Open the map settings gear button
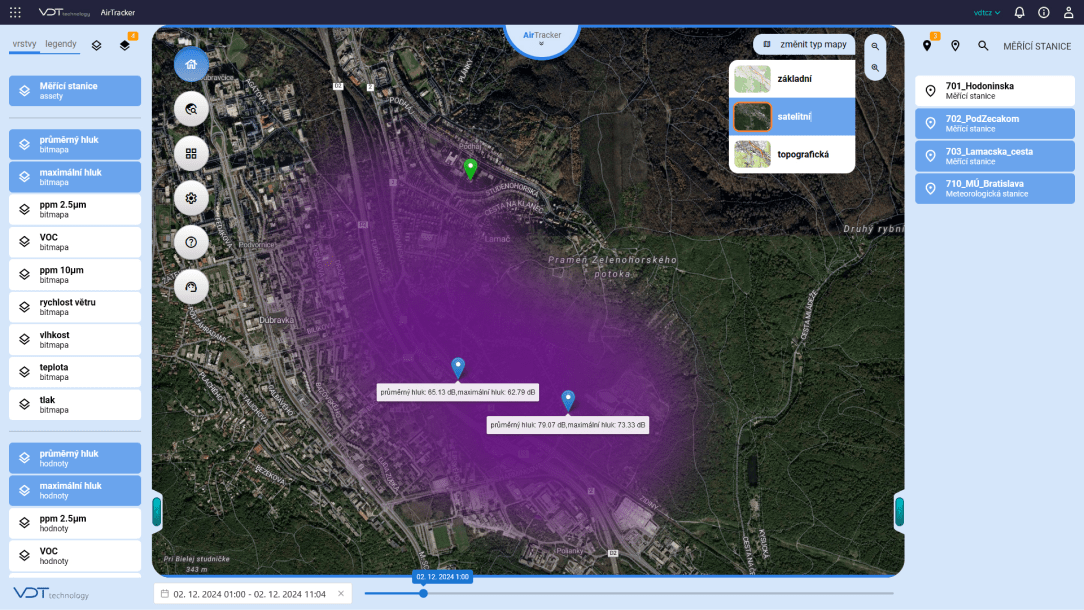The height and width of the screenshot is (610, 1084). 191,198
